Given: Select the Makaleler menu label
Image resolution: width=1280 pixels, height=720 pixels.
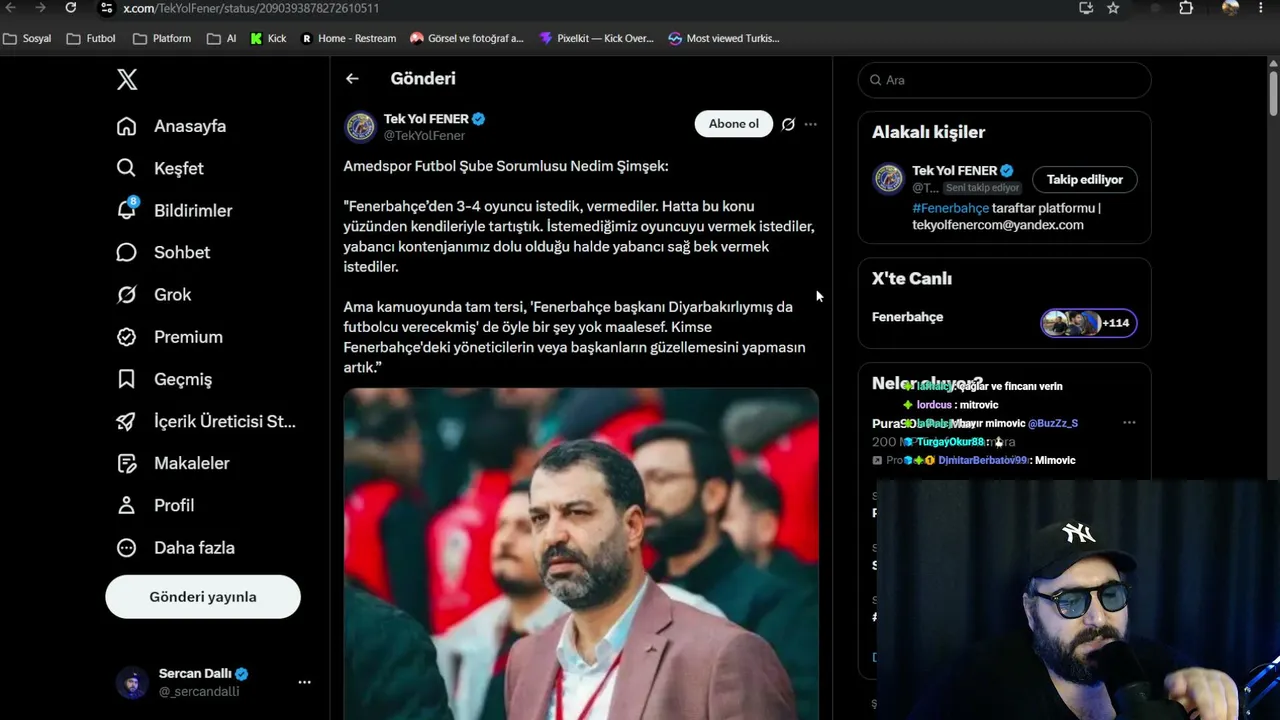Looking at the screenshot, I should [x=192, y=463].
